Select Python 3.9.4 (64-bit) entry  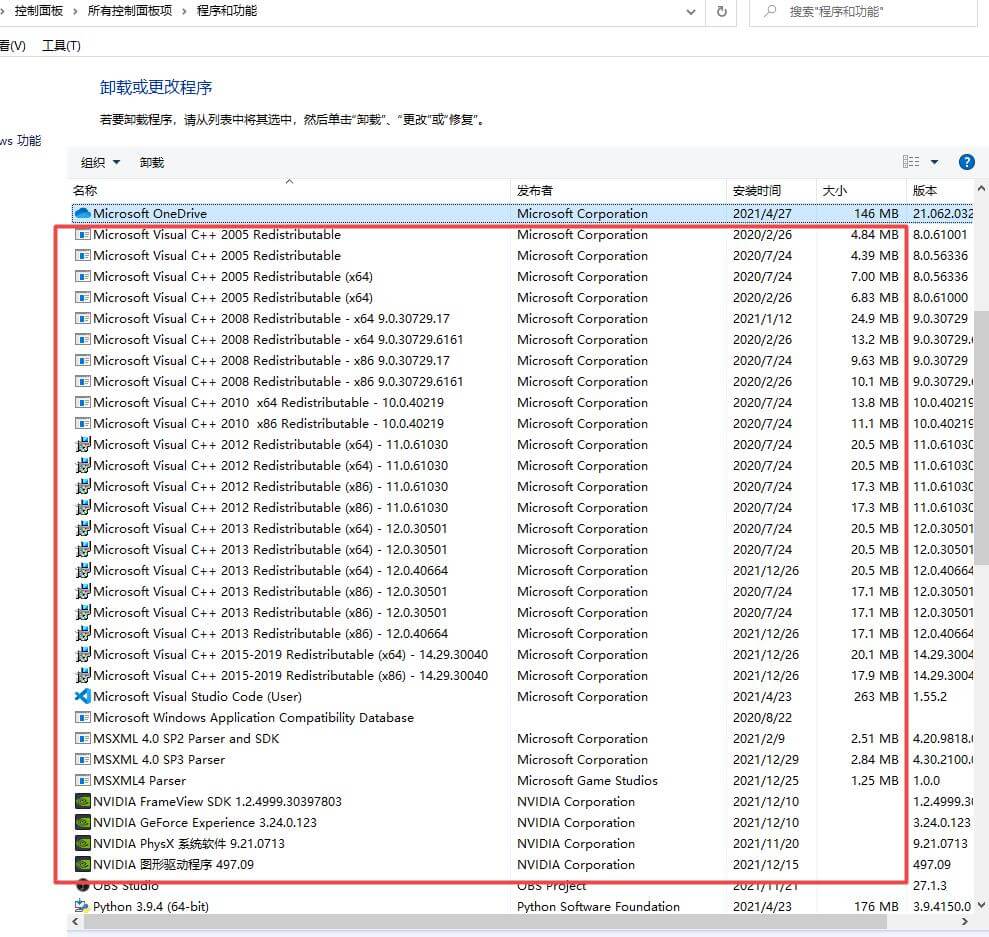[522, 906]
